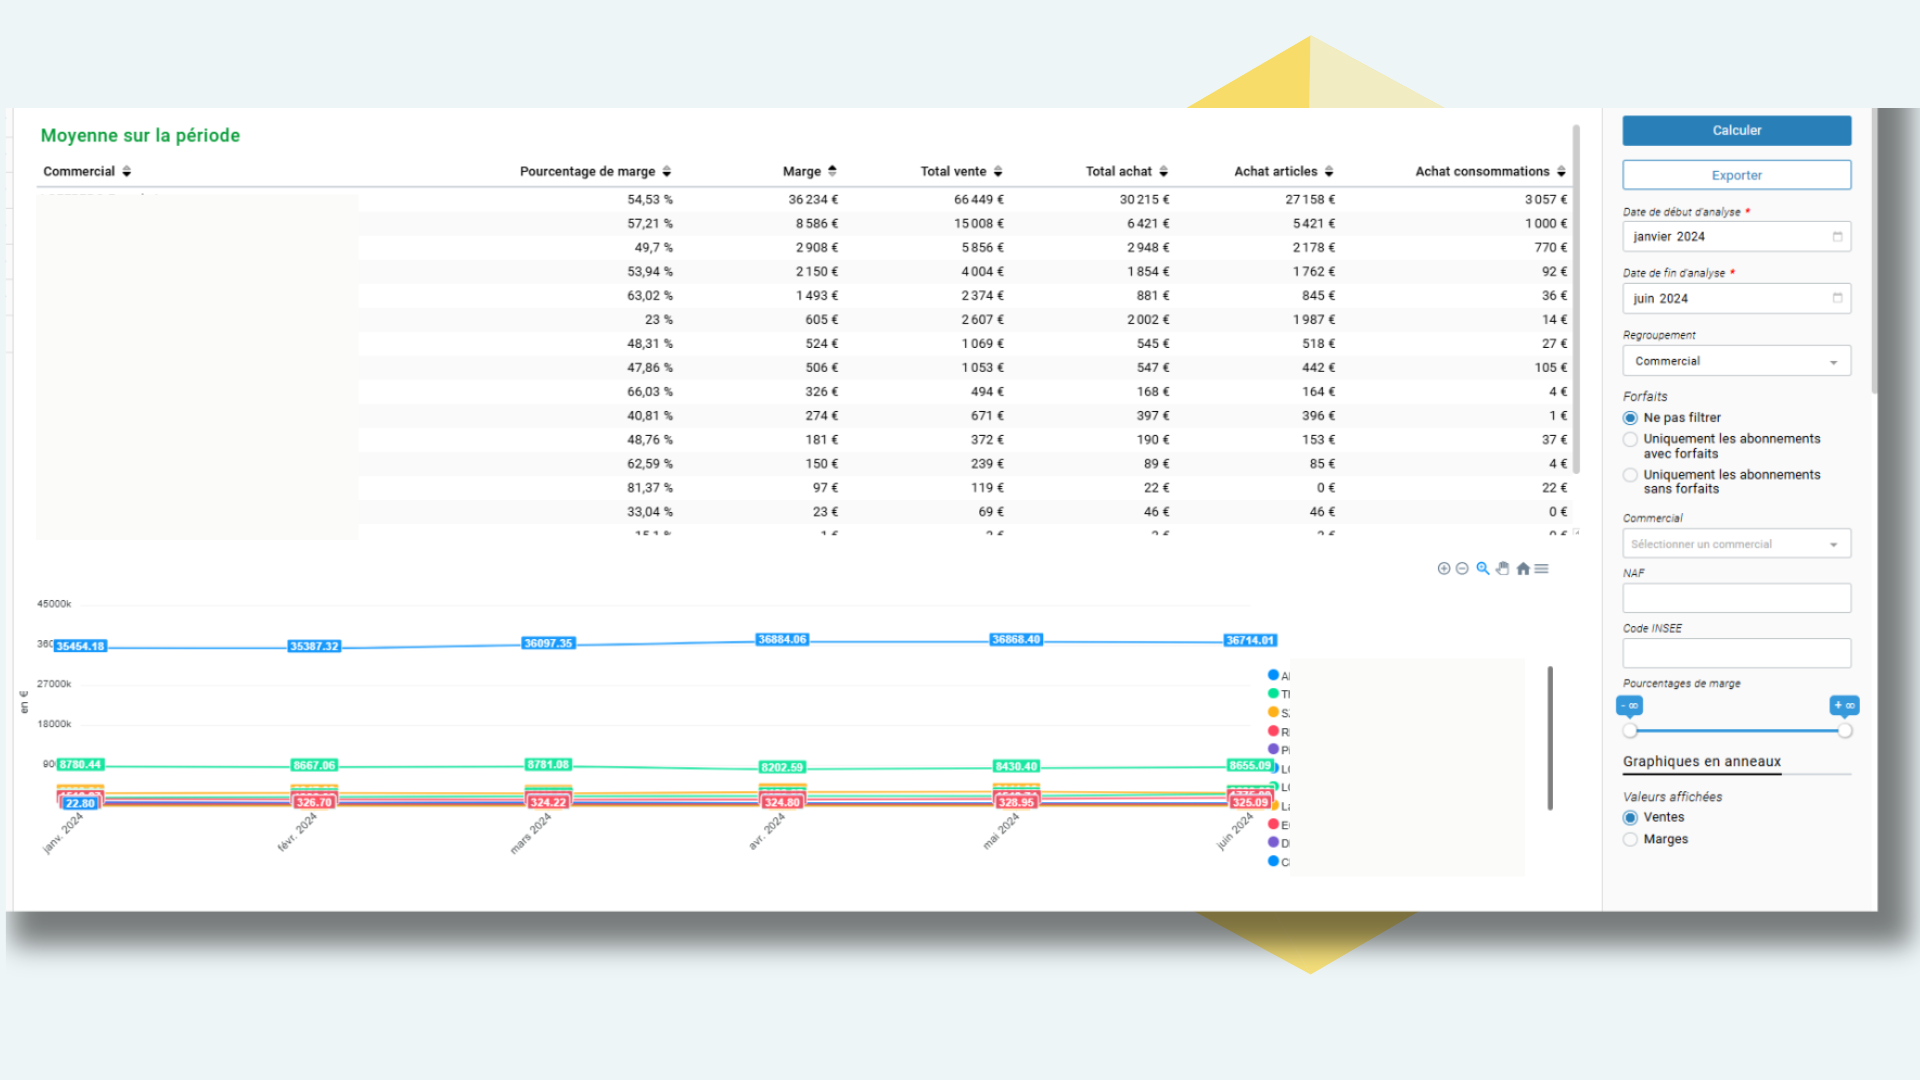The width and height of the screenshot is (1920, 1080).
Task: Click the table vertical scrollbar
Action: (x=1576, y=300)
